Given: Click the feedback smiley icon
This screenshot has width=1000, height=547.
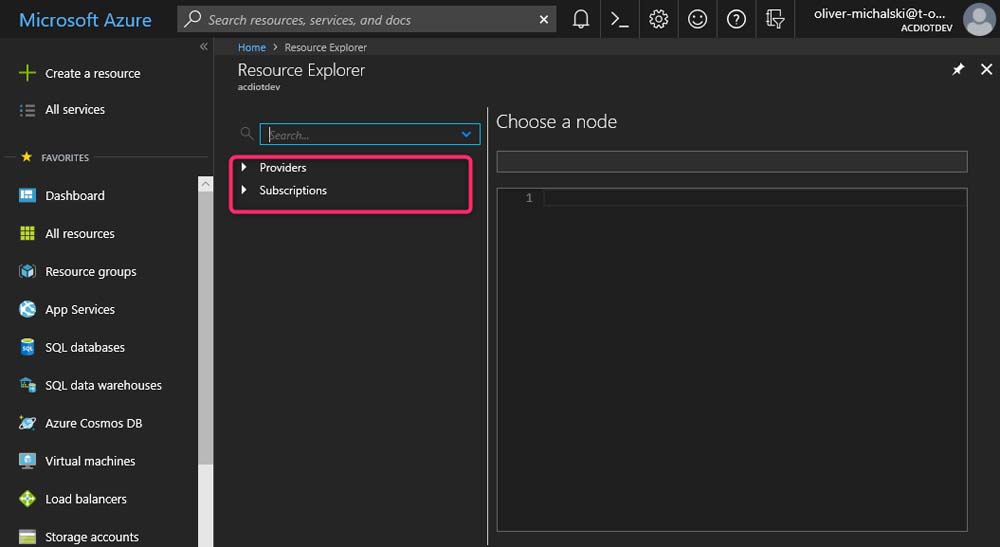Looking at the screenshot, I should [697, 19].
